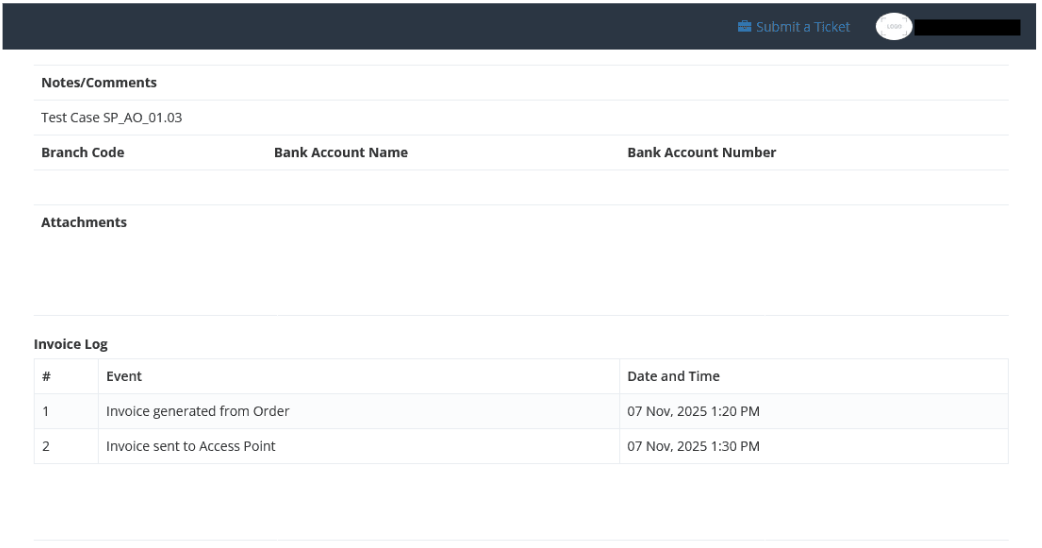Click the round logo avatar in header
The height and width of the screenshot is (548, 1042).
893,27
